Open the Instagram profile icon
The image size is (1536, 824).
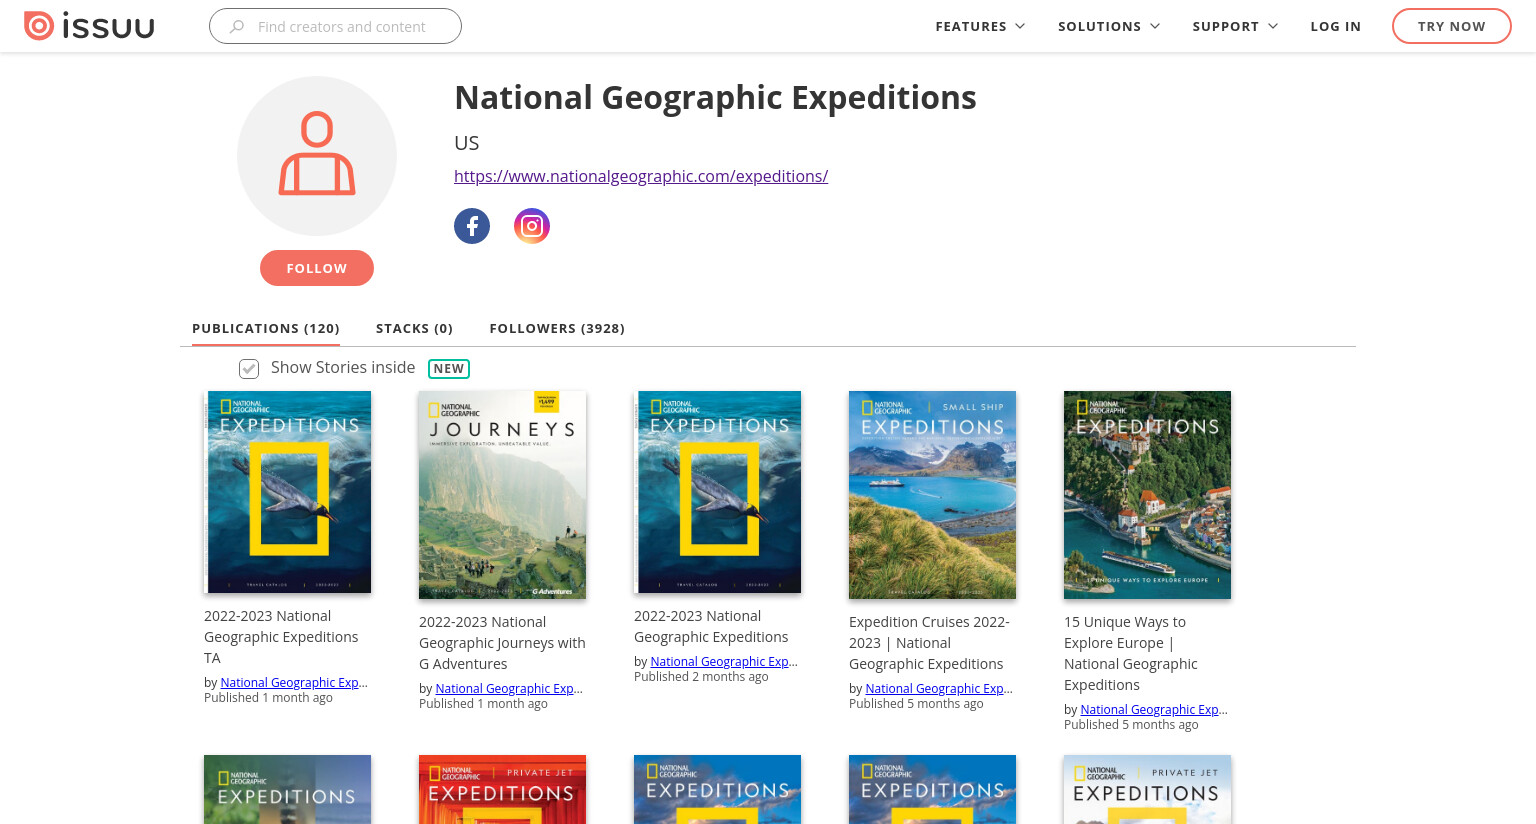coord(532,226)
